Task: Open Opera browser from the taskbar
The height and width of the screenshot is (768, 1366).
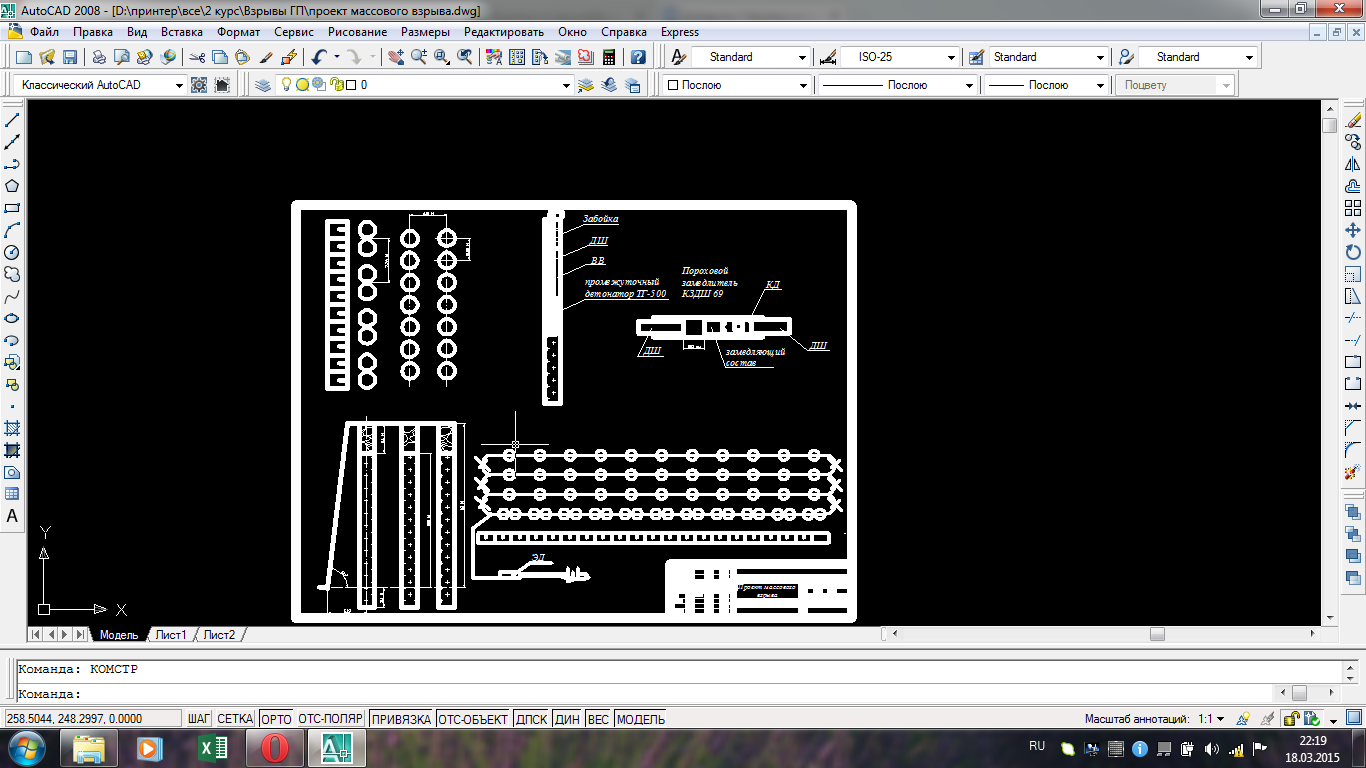Action: point(274,747)
